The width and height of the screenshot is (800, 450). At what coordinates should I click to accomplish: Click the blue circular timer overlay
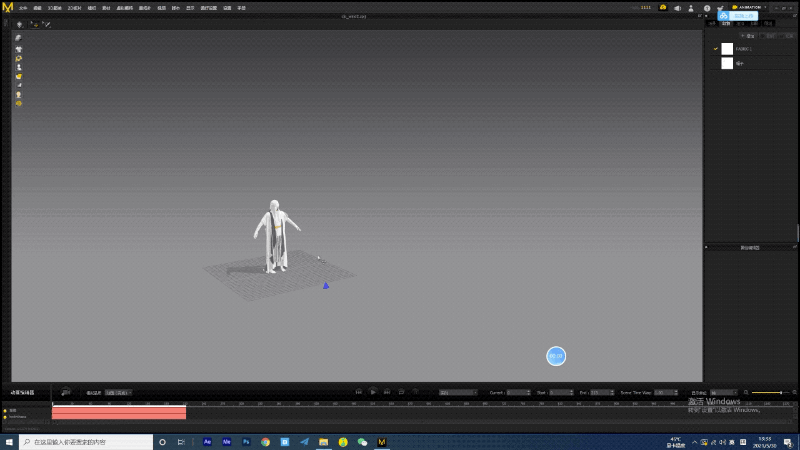pos(556,356)
